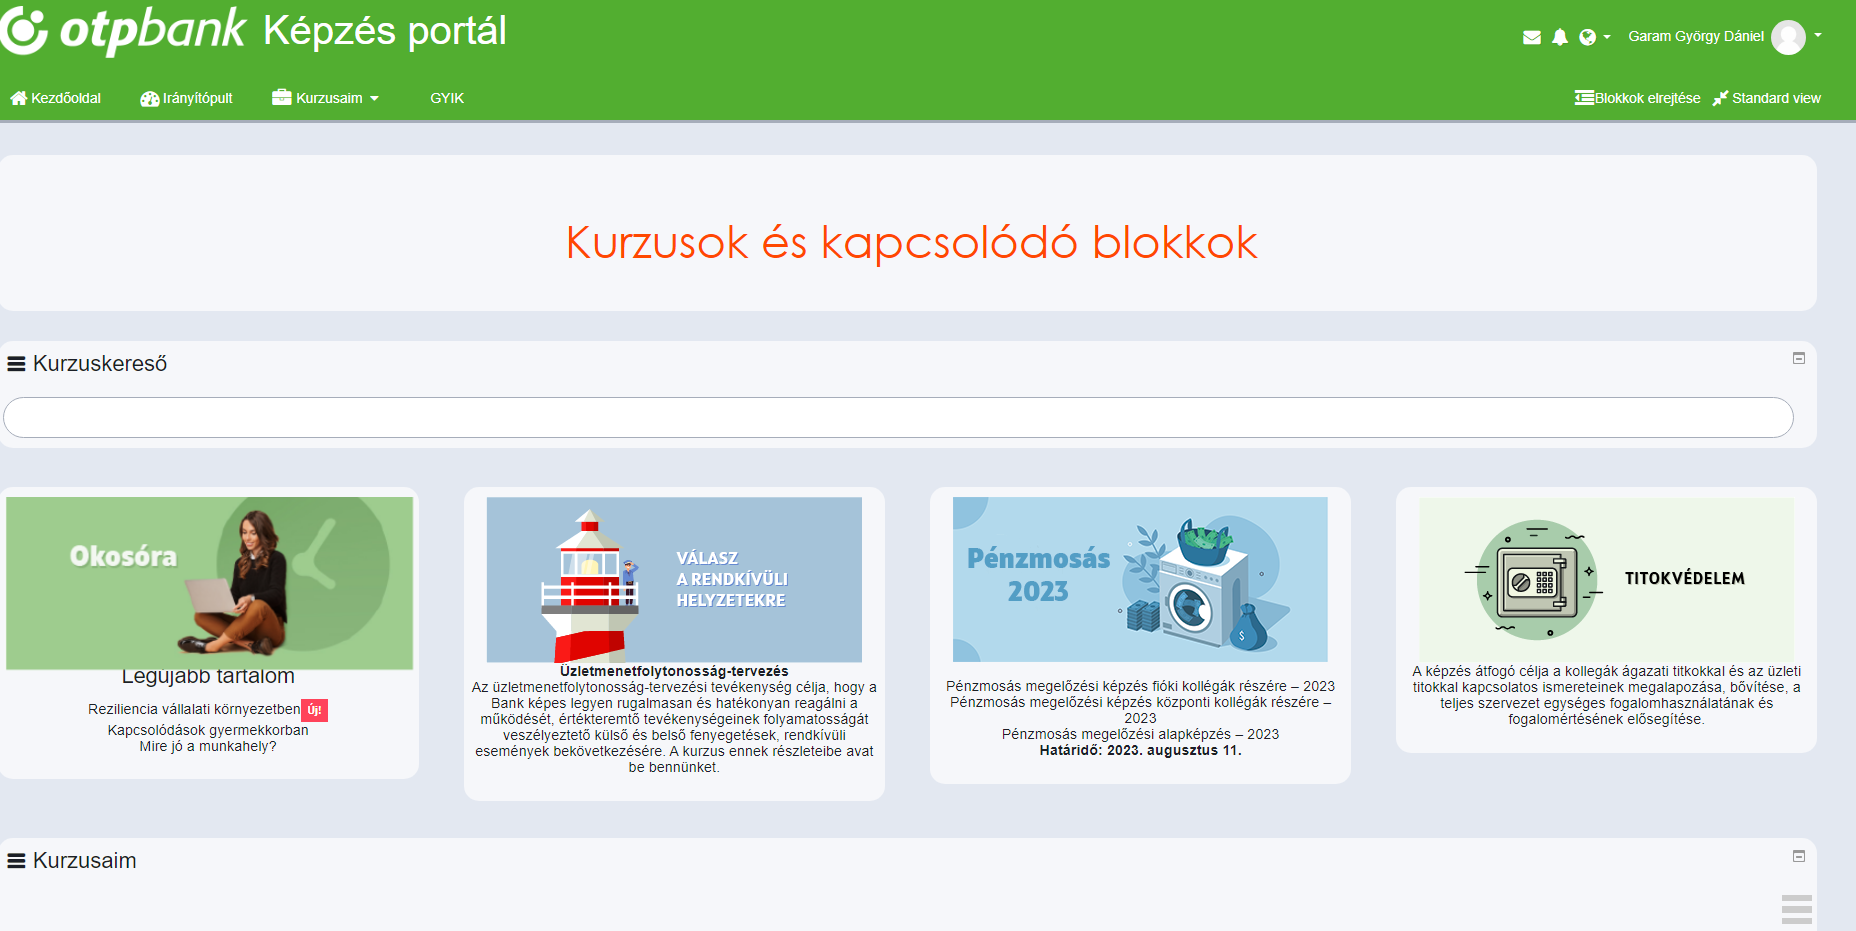Image resolution: width=1856 pixels, height=931 pixels.
Task: Click the Standard view compress arrows icon
Action: click(1720, 98)
